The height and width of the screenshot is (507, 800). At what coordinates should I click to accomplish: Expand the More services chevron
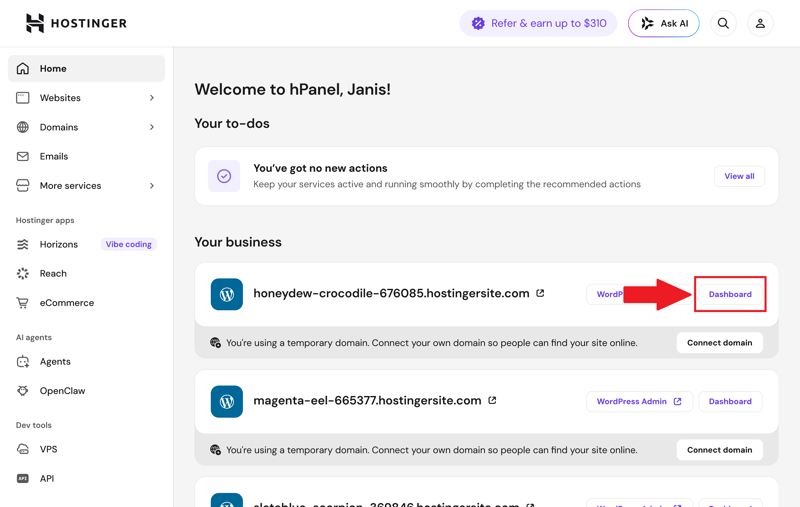pos(152,186)
